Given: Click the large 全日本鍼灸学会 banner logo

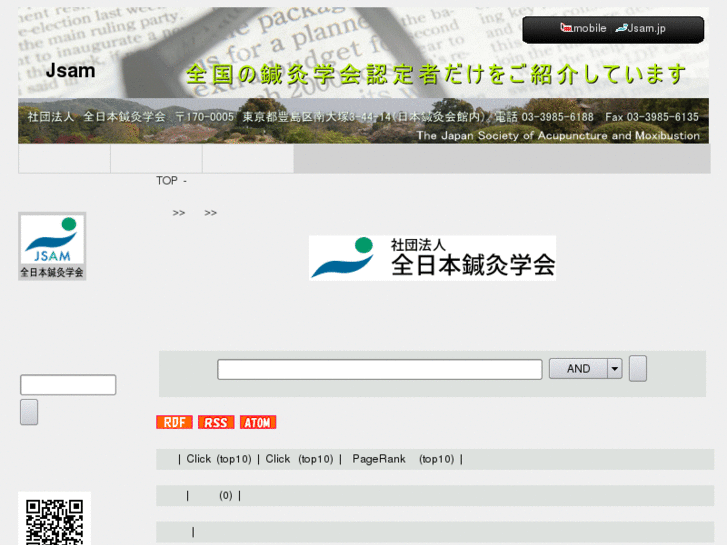Looking at the screenshot, I should (432, 258).
